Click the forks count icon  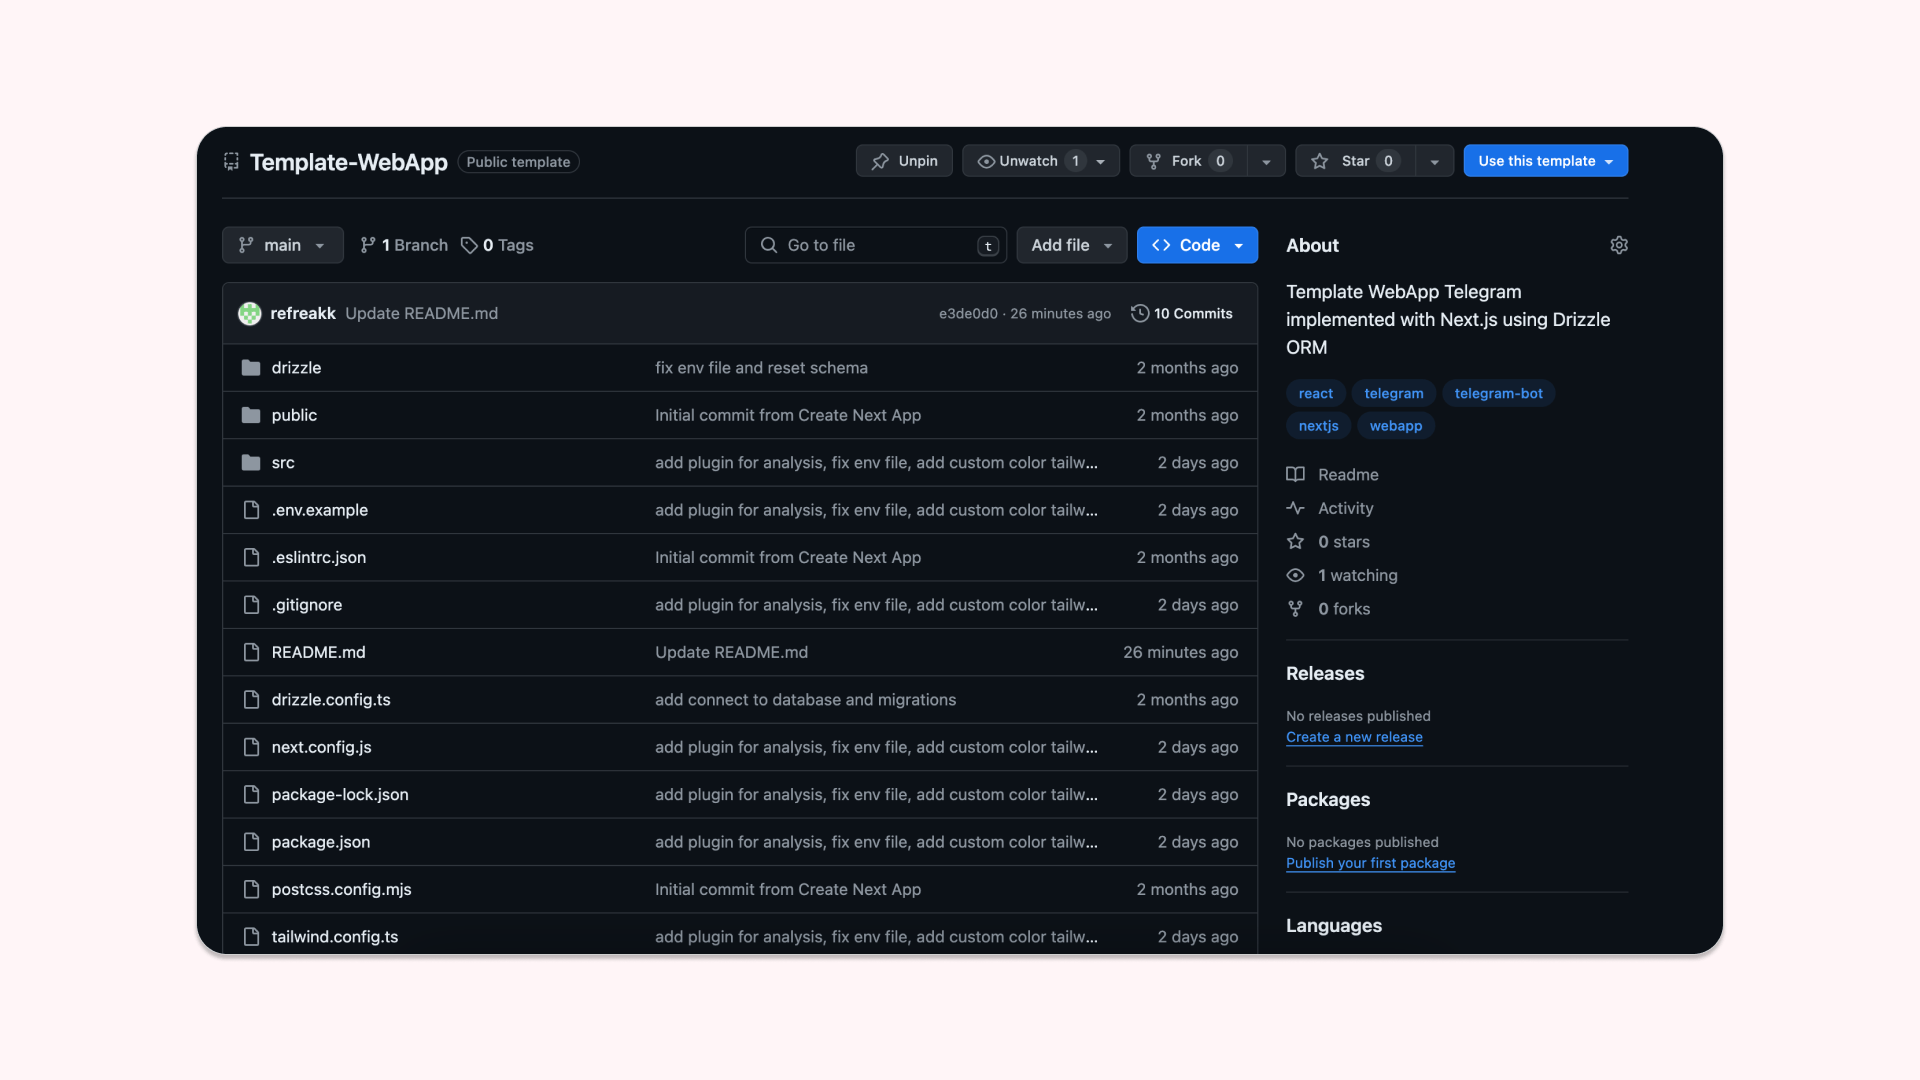pos(1295,609)
